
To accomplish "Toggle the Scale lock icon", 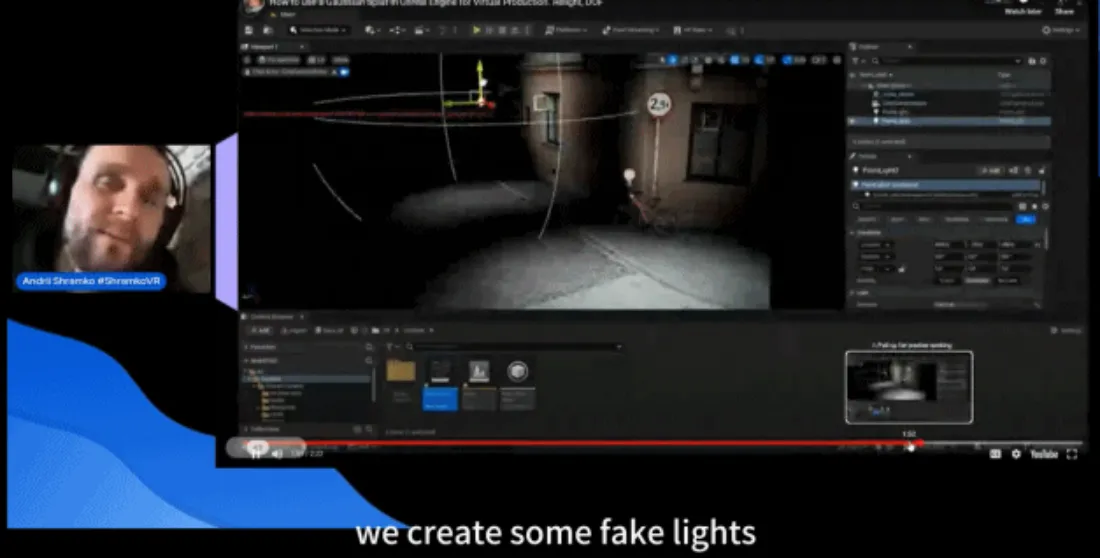I will [901, 269].
